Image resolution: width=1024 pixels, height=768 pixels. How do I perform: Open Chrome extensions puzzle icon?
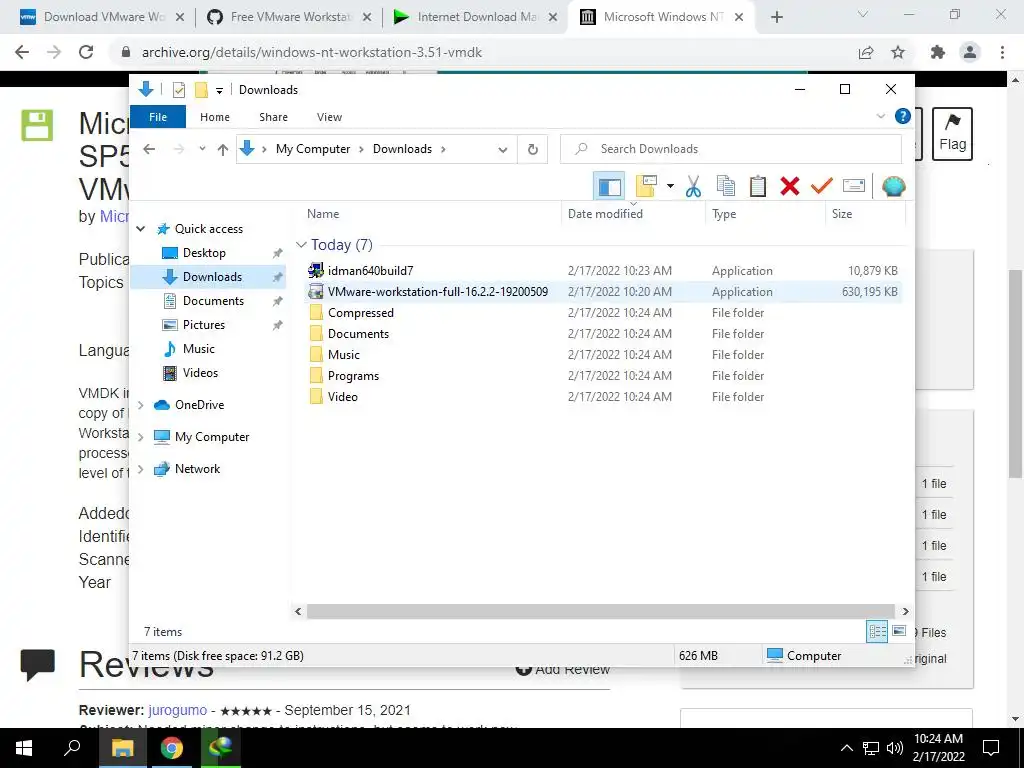click(x=938, y=52)
